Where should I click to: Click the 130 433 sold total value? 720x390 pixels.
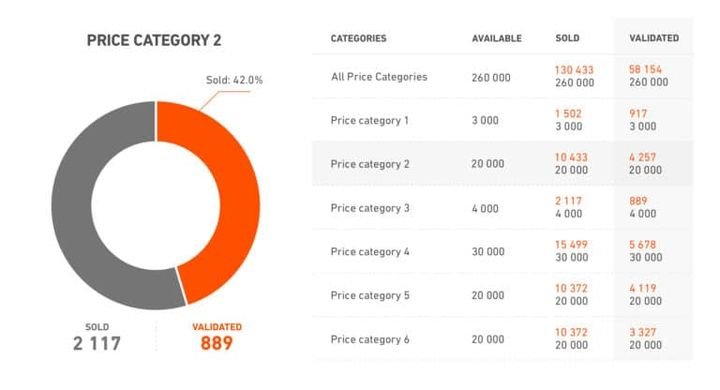coord(574,70)
